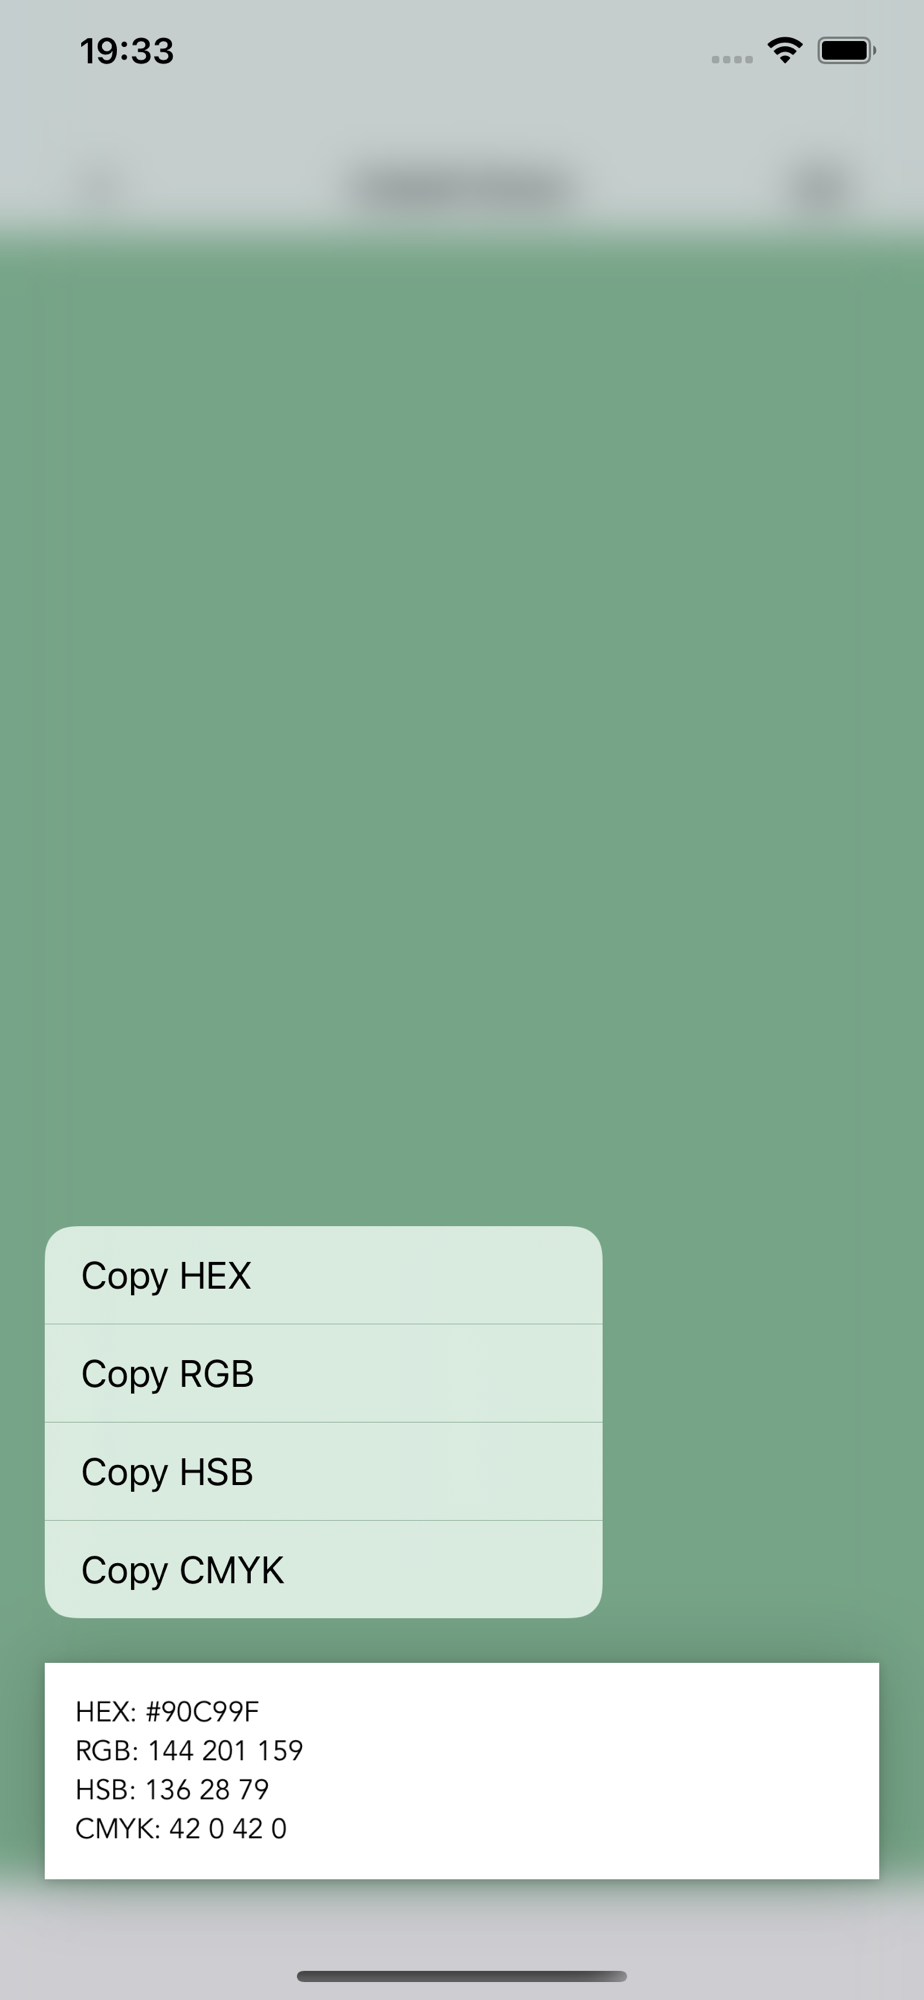
Task: Tap the cellular signal dots indicator
Action: click(732, 60)
